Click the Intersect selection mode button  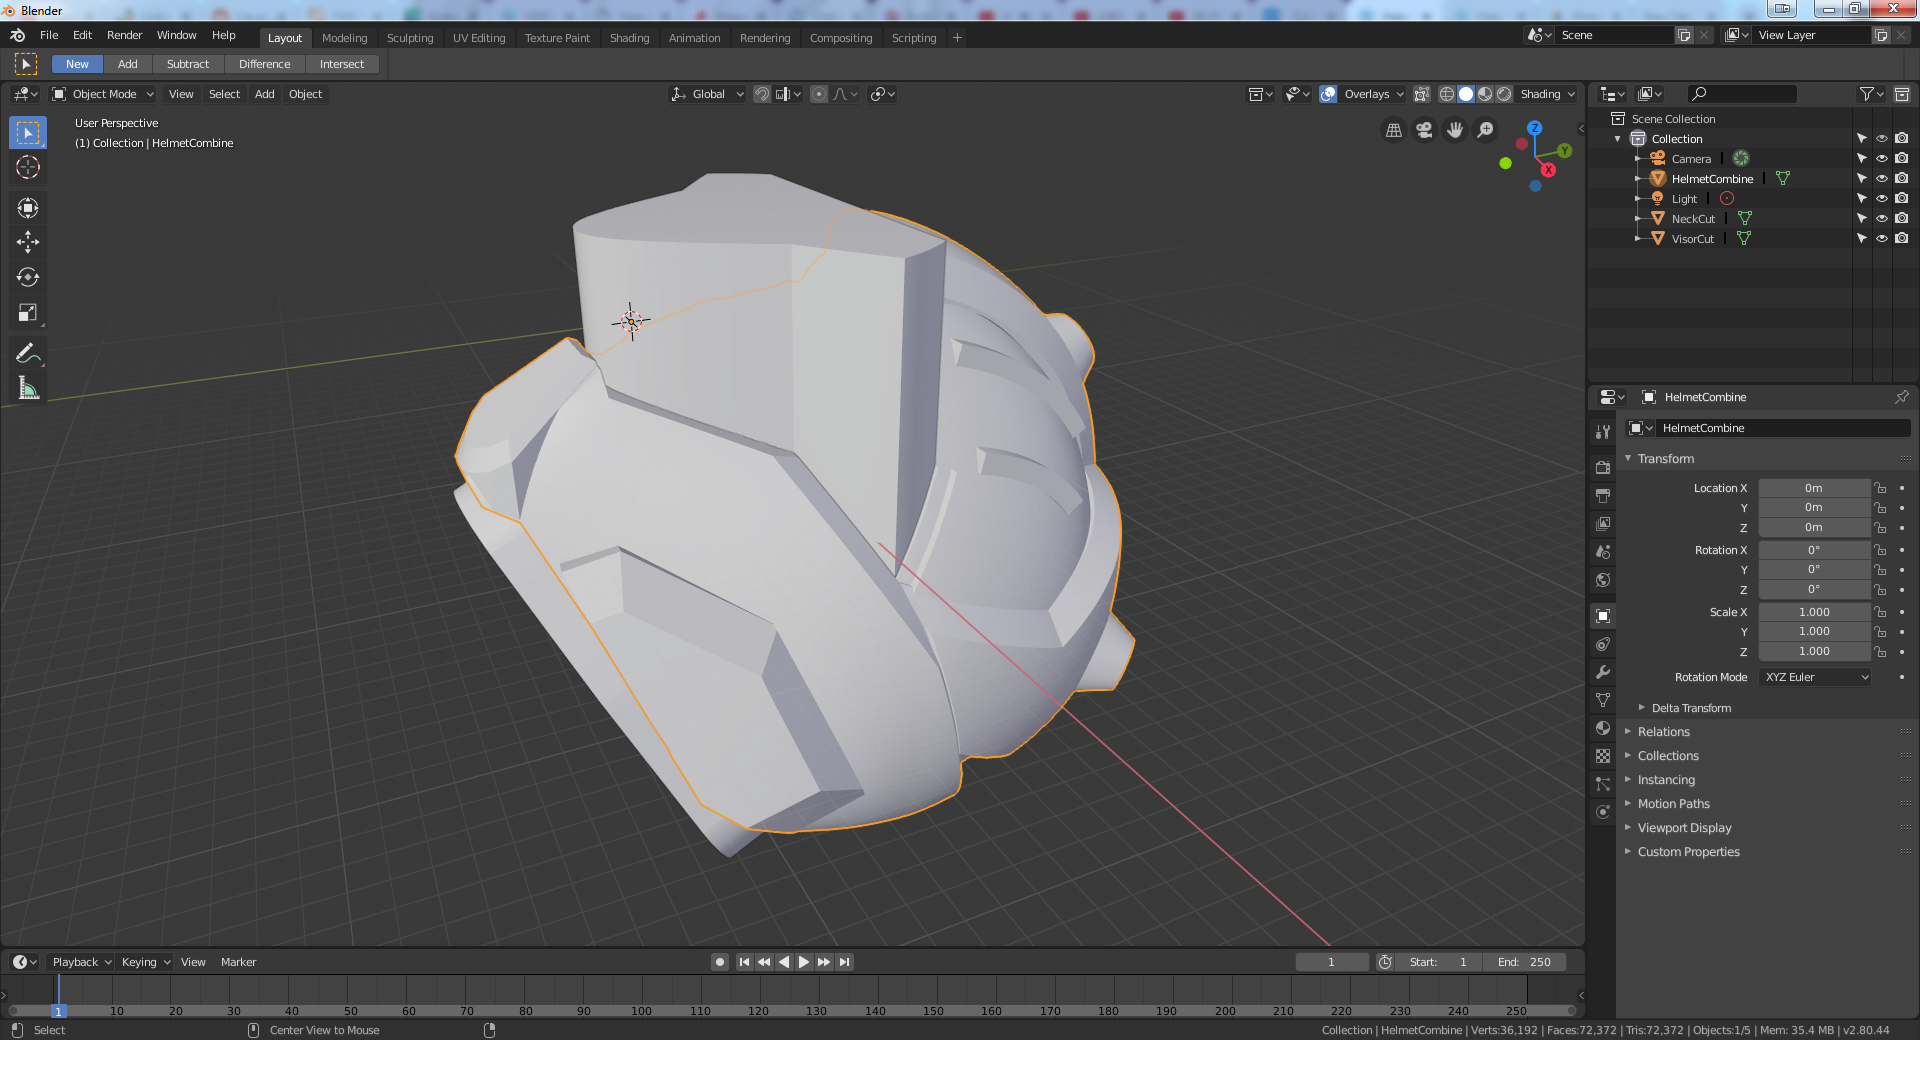pyautogui.click(x=341, y=64)
